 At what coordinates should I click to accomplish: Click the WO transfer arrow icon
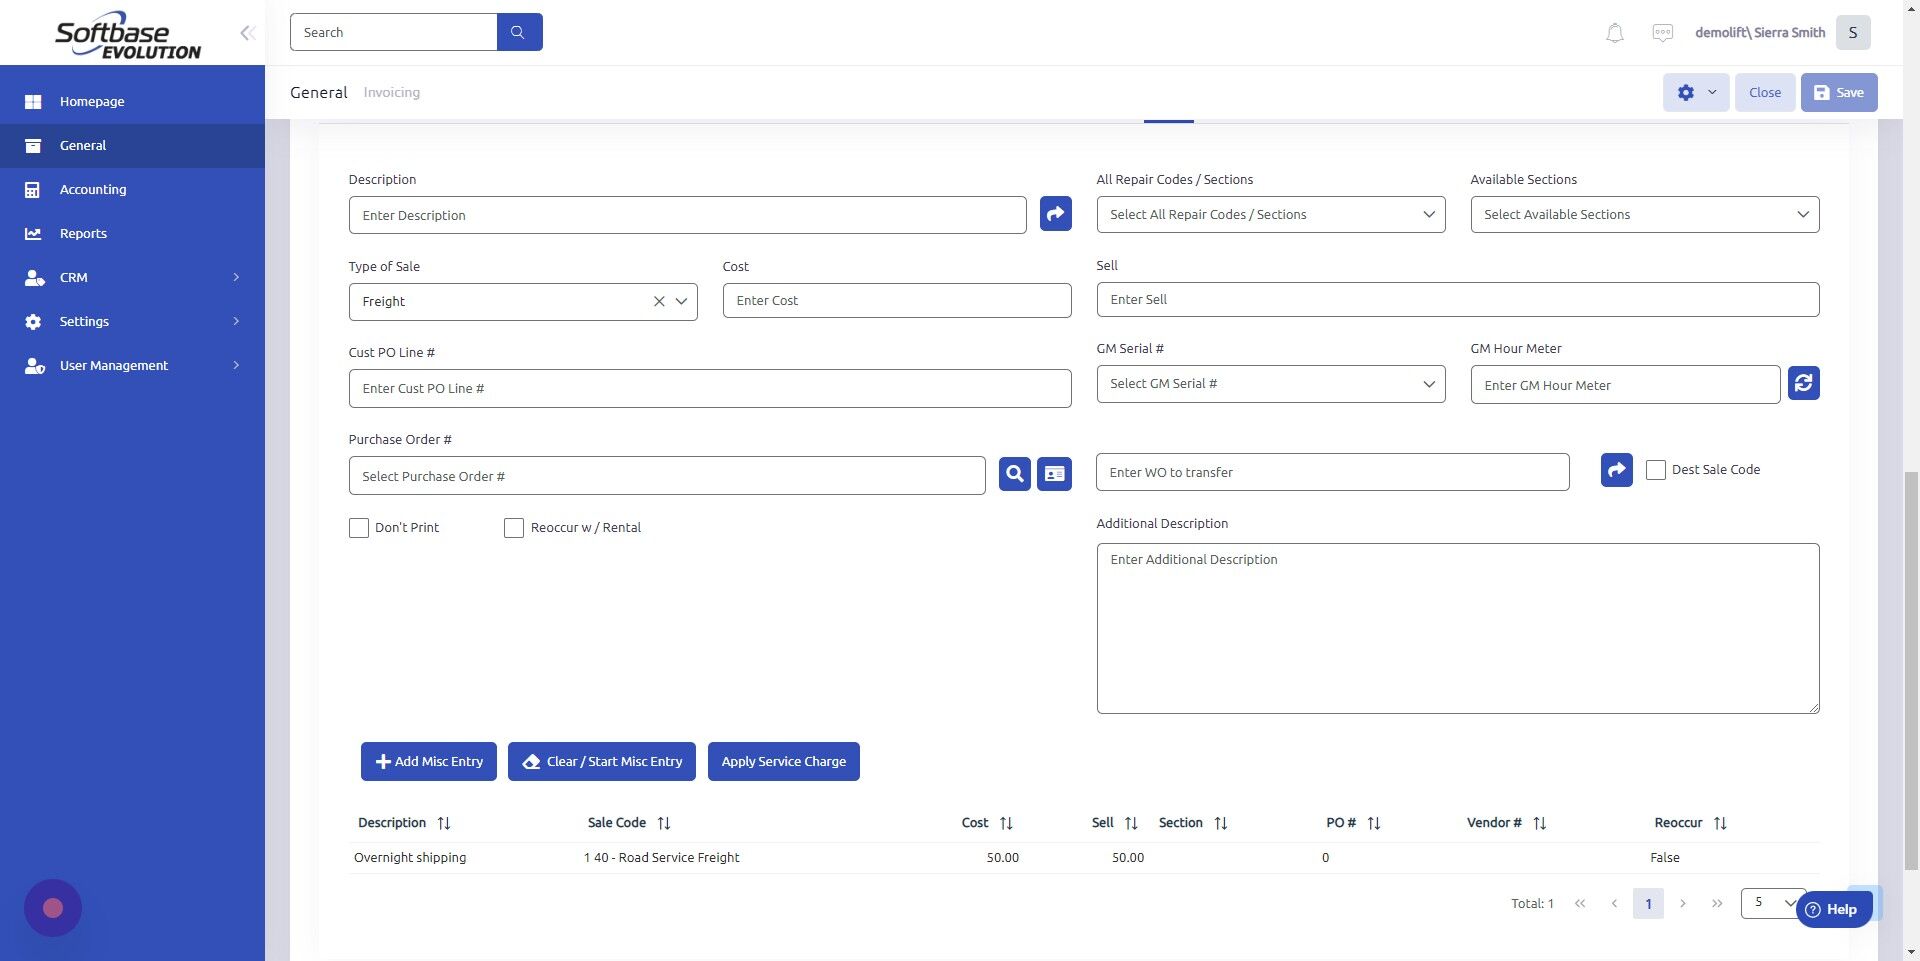coord(1616,470)
